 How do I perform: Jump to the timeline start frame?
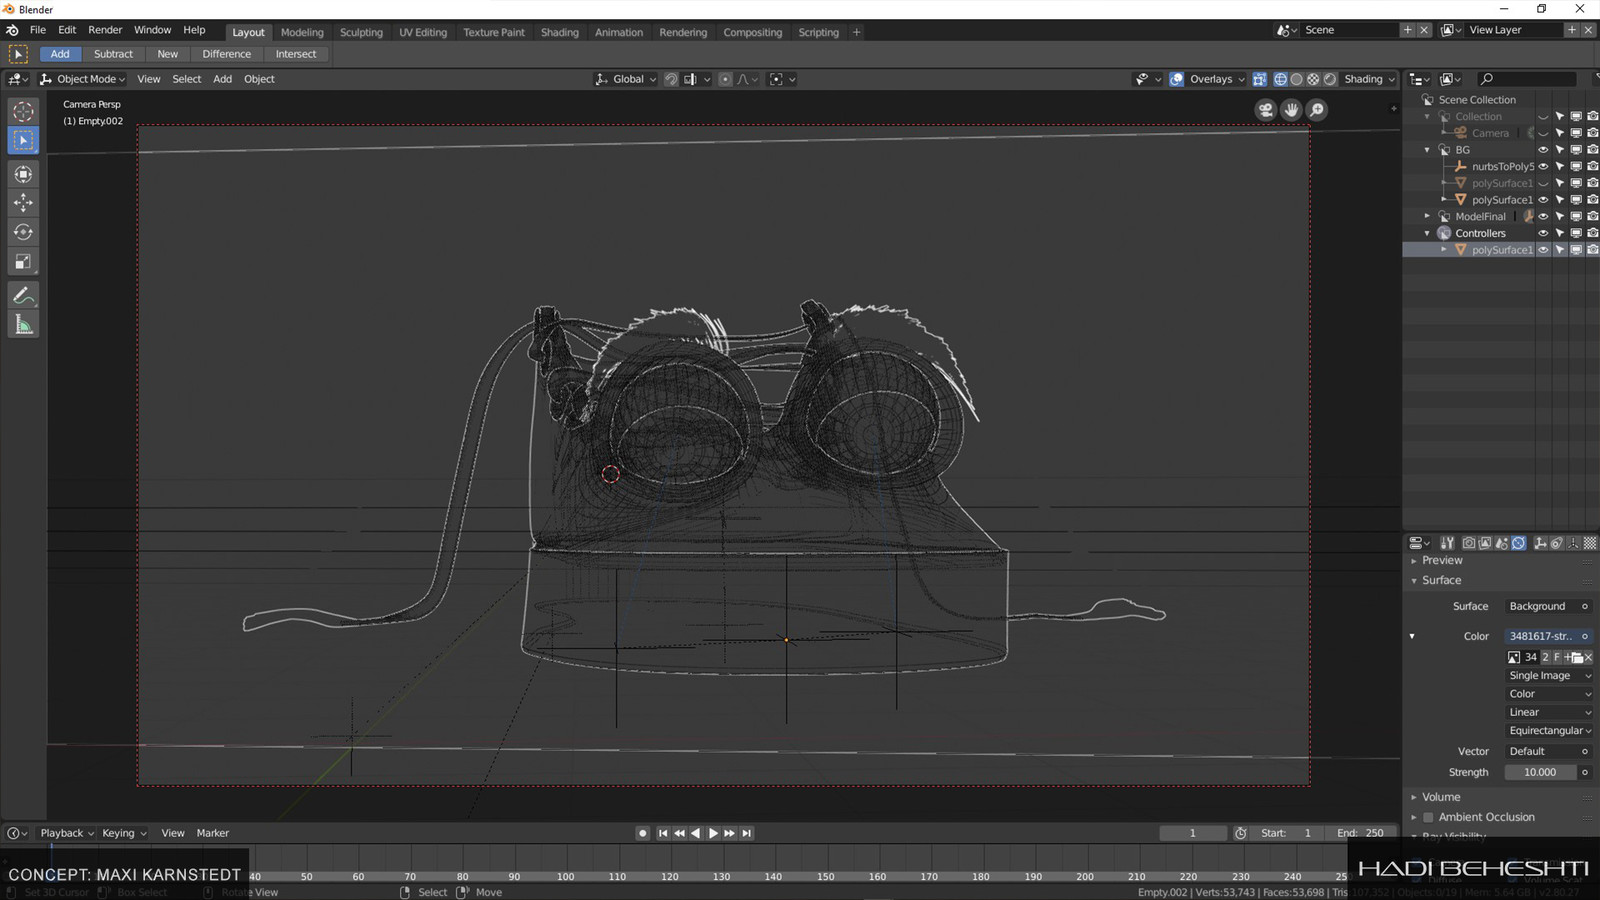pos(662,833)
